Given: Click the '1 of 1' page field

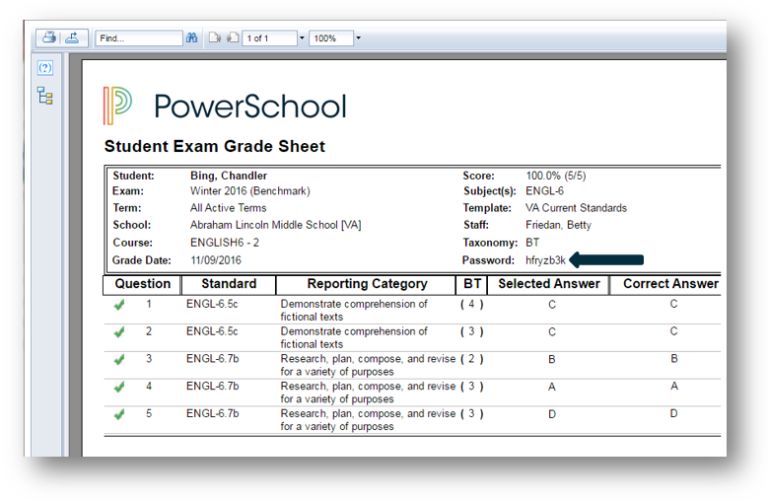Looking at the screenshot, I should 269,38.
